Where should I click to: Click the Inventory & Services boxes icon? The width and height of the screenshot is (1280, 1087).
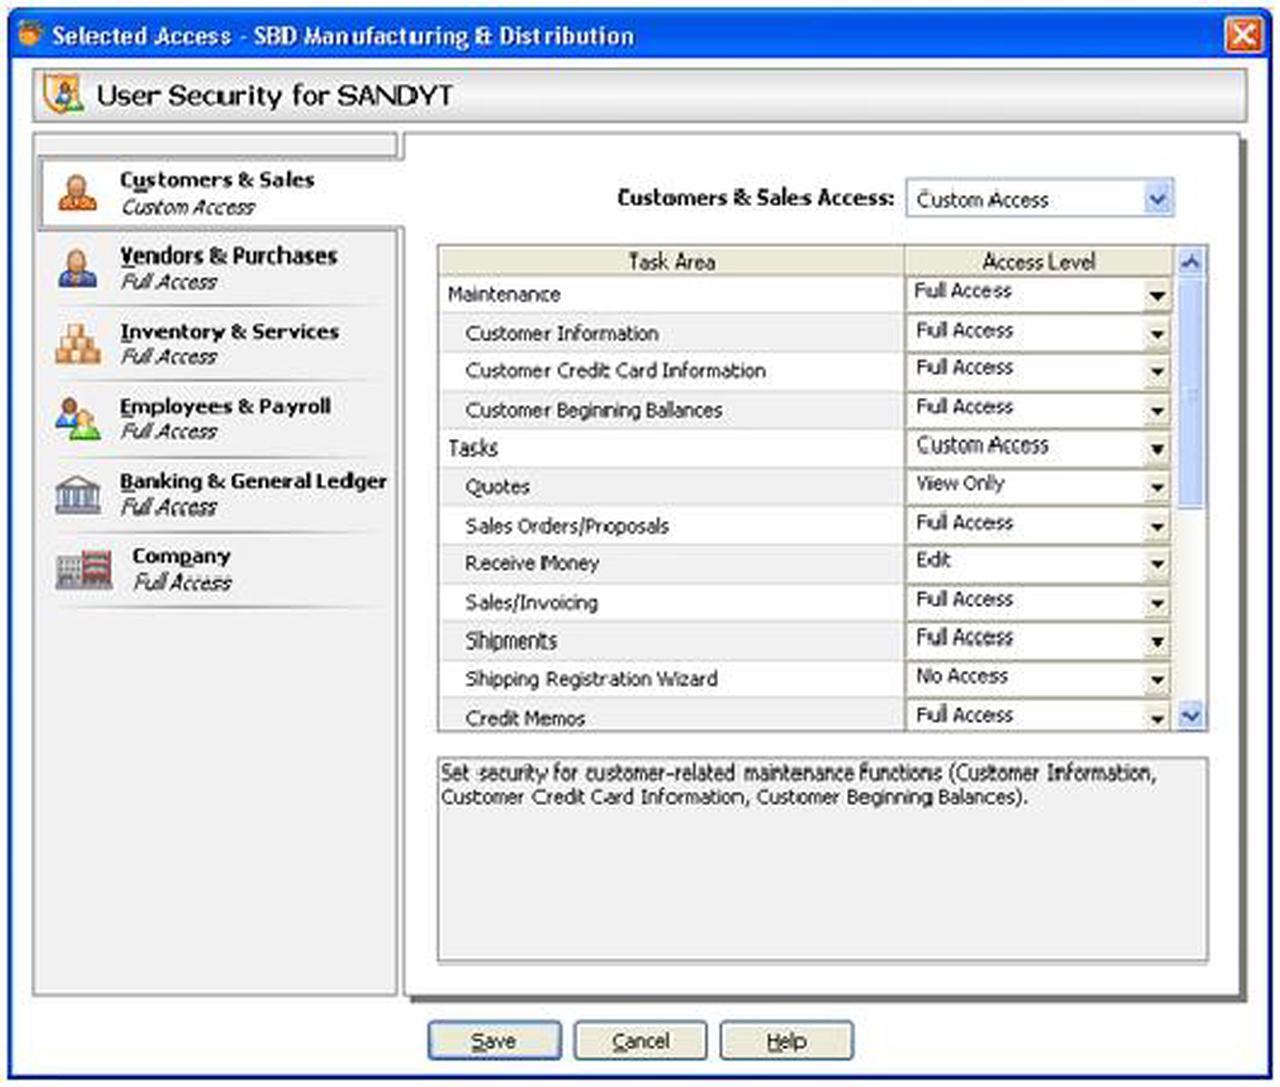77,343
